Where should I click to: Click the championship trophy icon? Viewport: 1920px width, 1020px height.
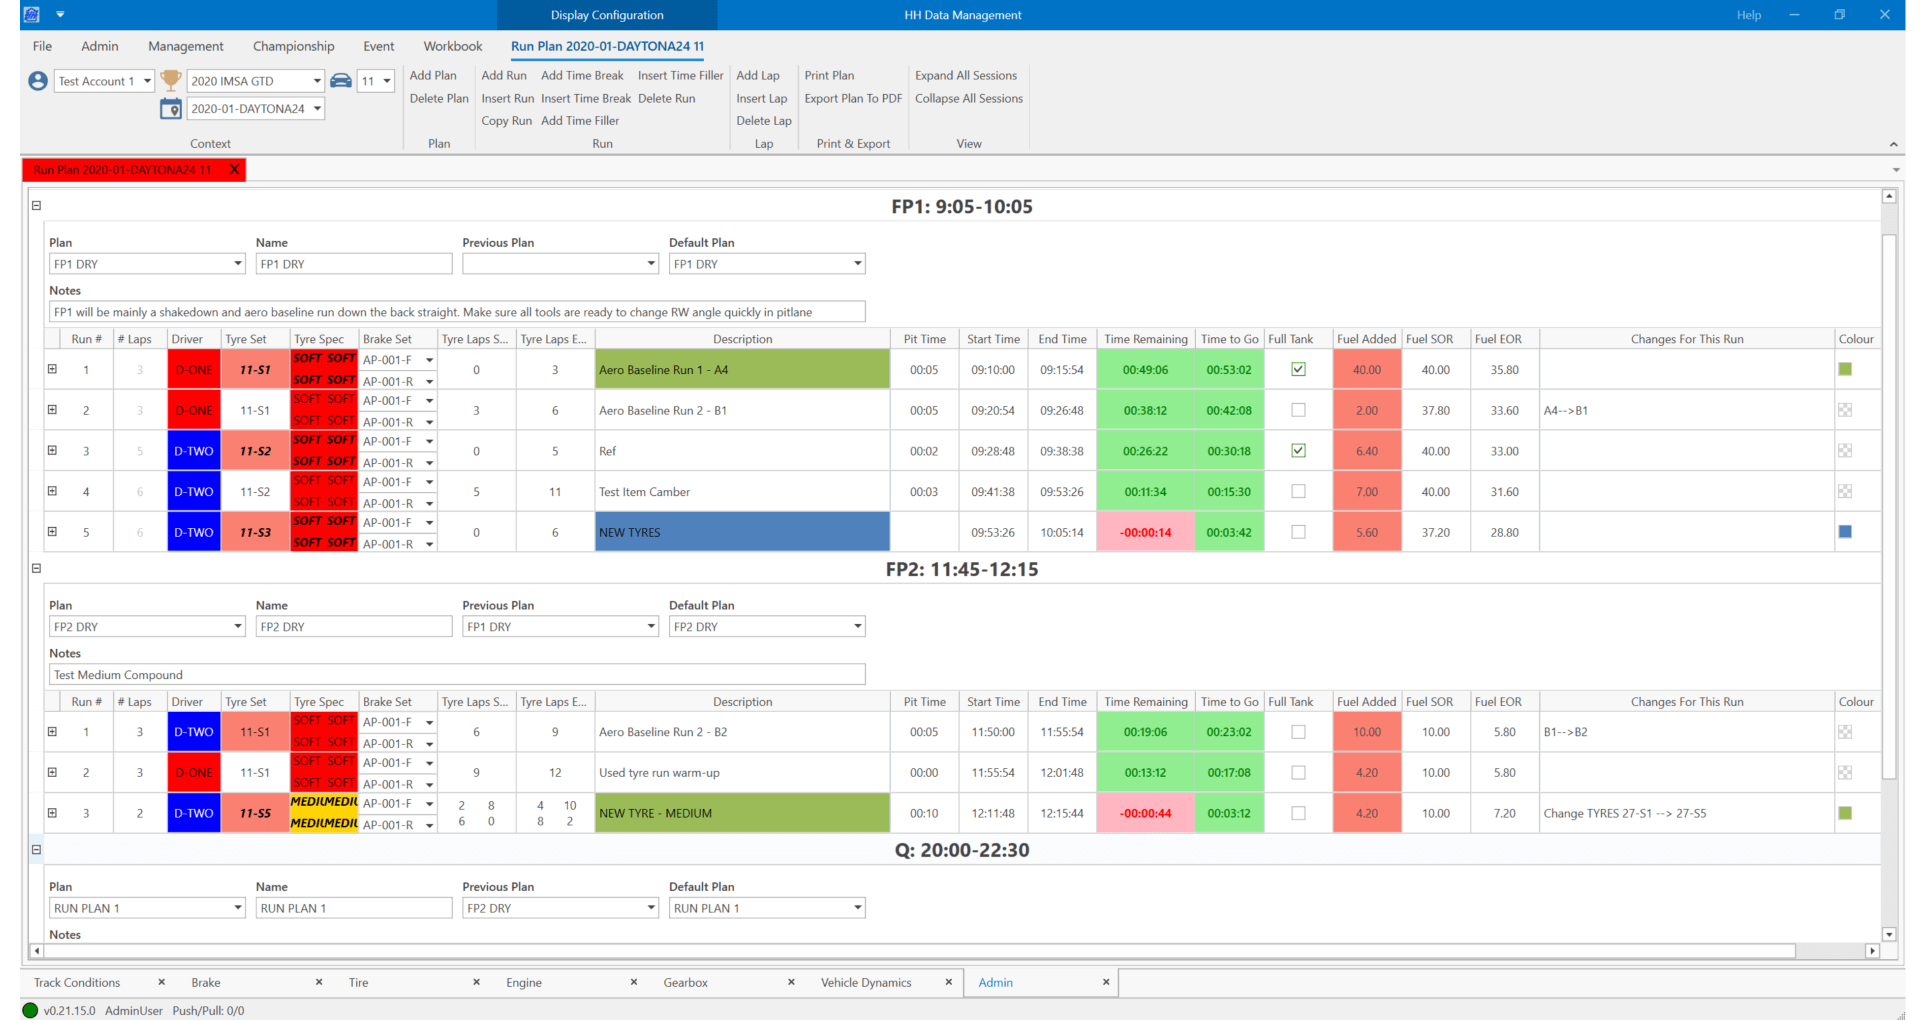pos(171,80)
